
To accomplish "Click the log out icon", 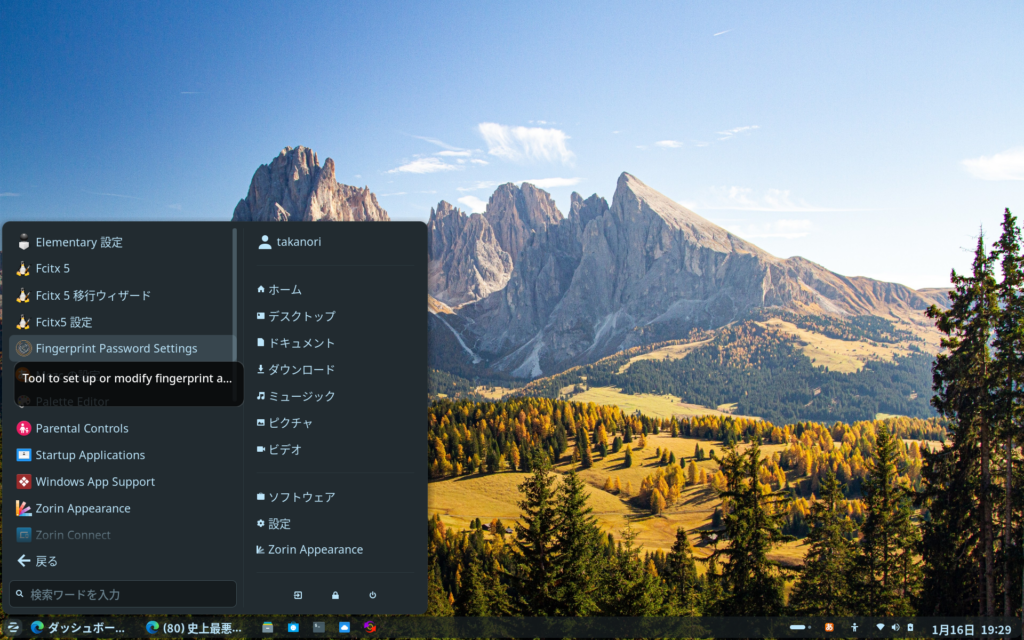I will (297, 595).
